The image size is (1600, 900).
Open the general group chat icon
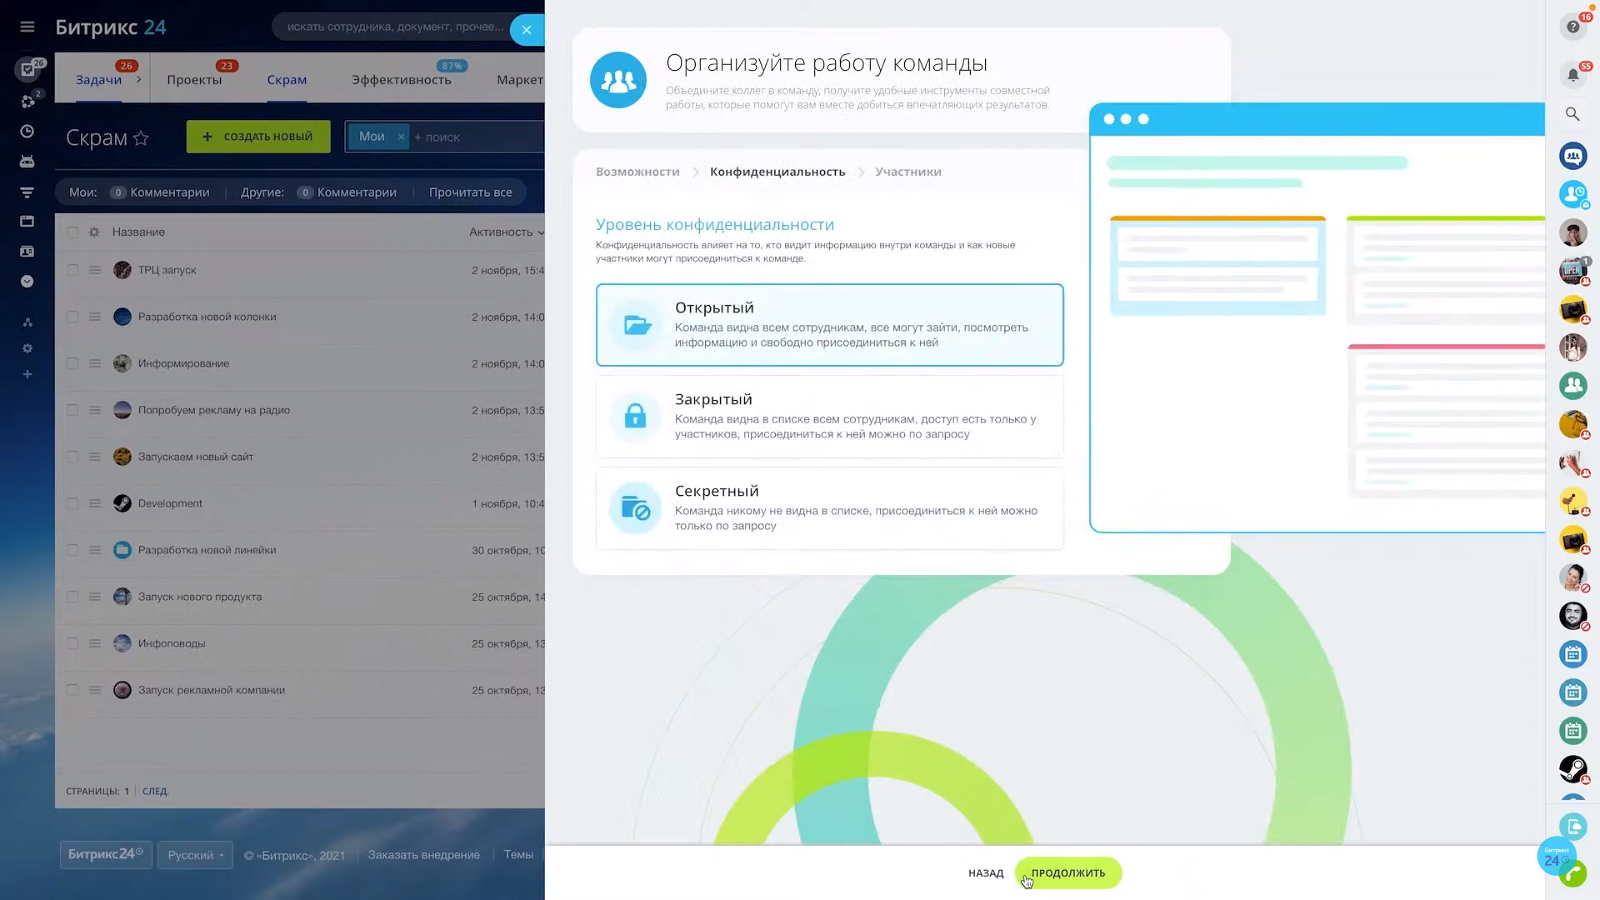1573,156
